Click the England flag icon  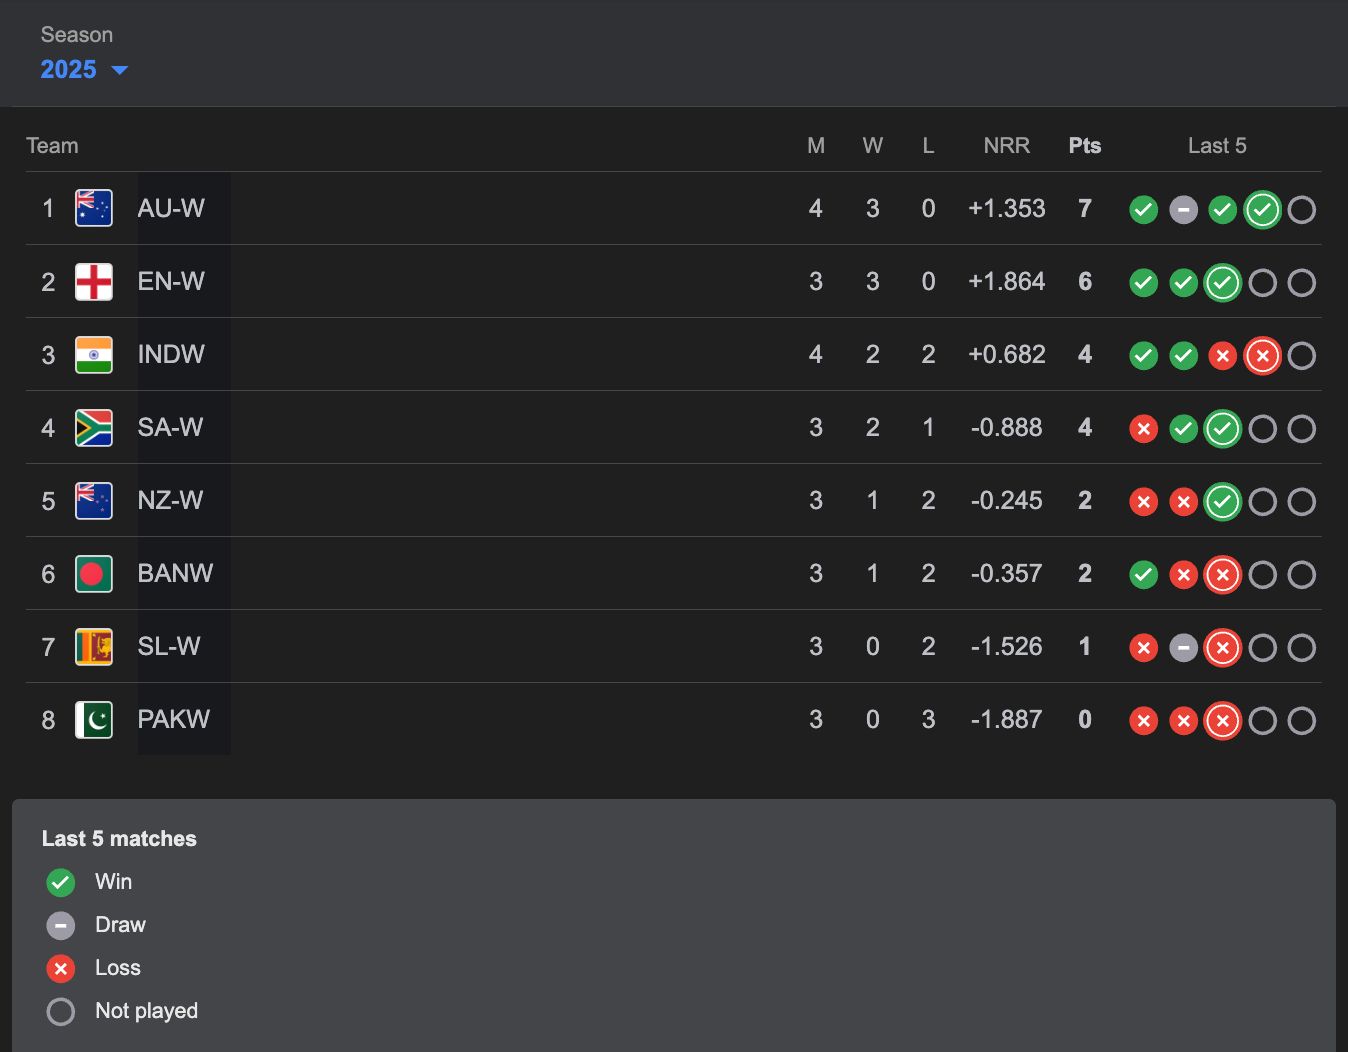click(x=94, y=282)
